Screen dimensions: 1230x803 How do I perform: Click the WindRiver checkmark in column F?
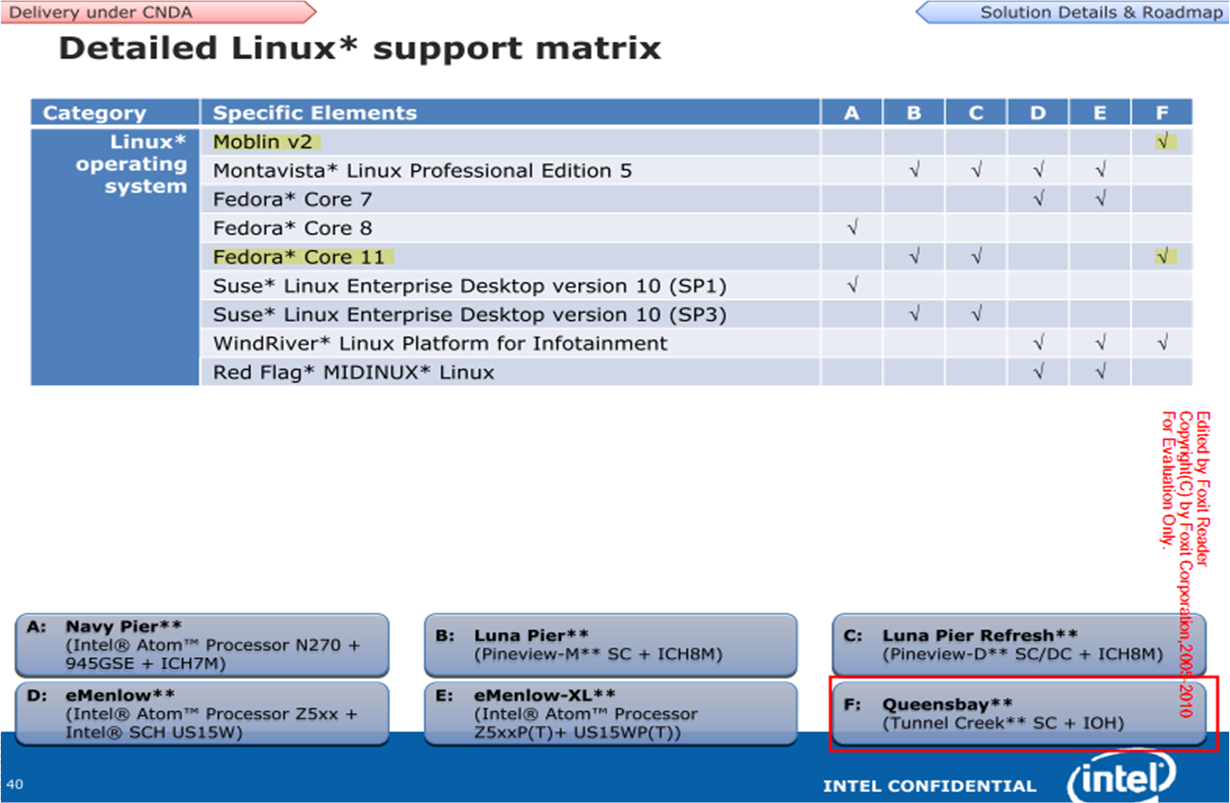point(1162,343)
